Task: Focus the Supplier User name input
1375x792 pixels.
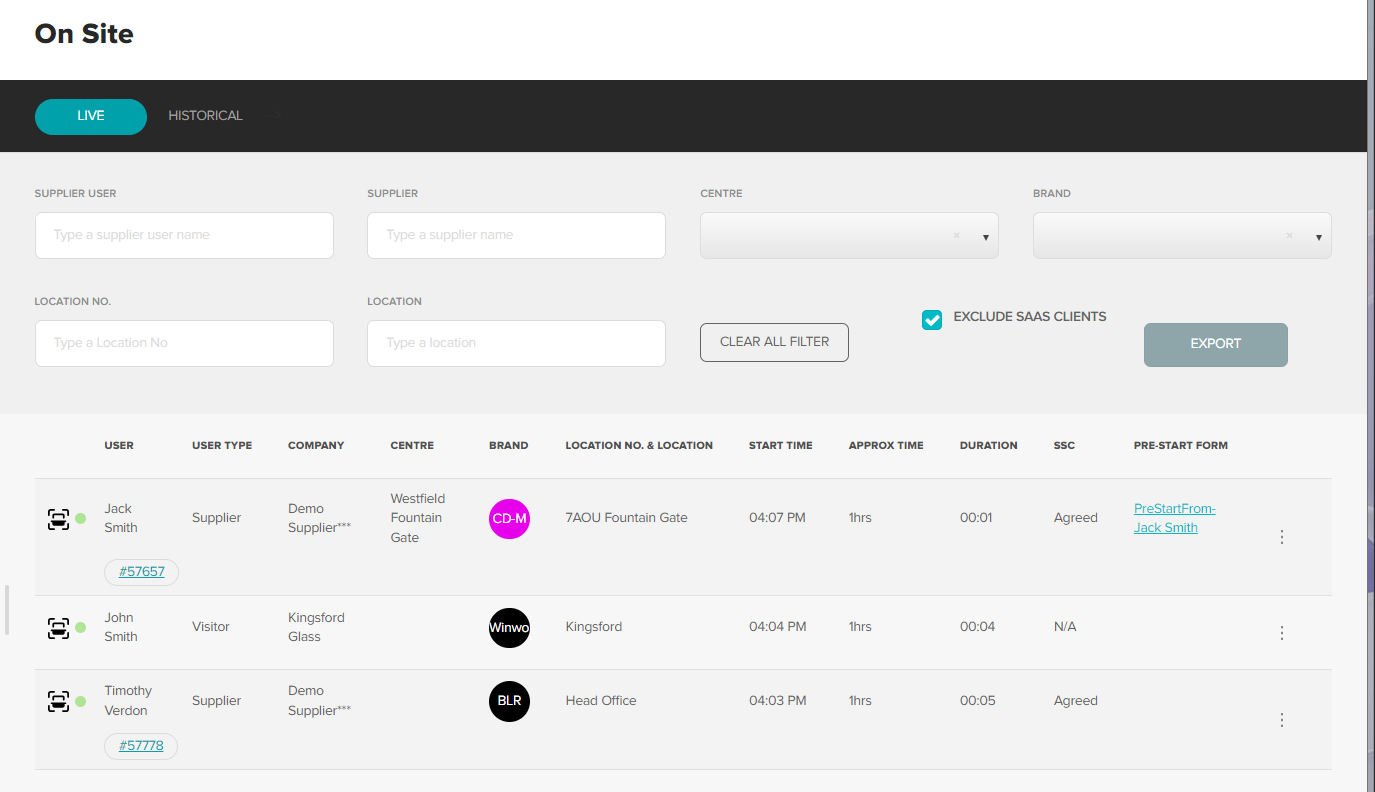Action: click(184, 235)
